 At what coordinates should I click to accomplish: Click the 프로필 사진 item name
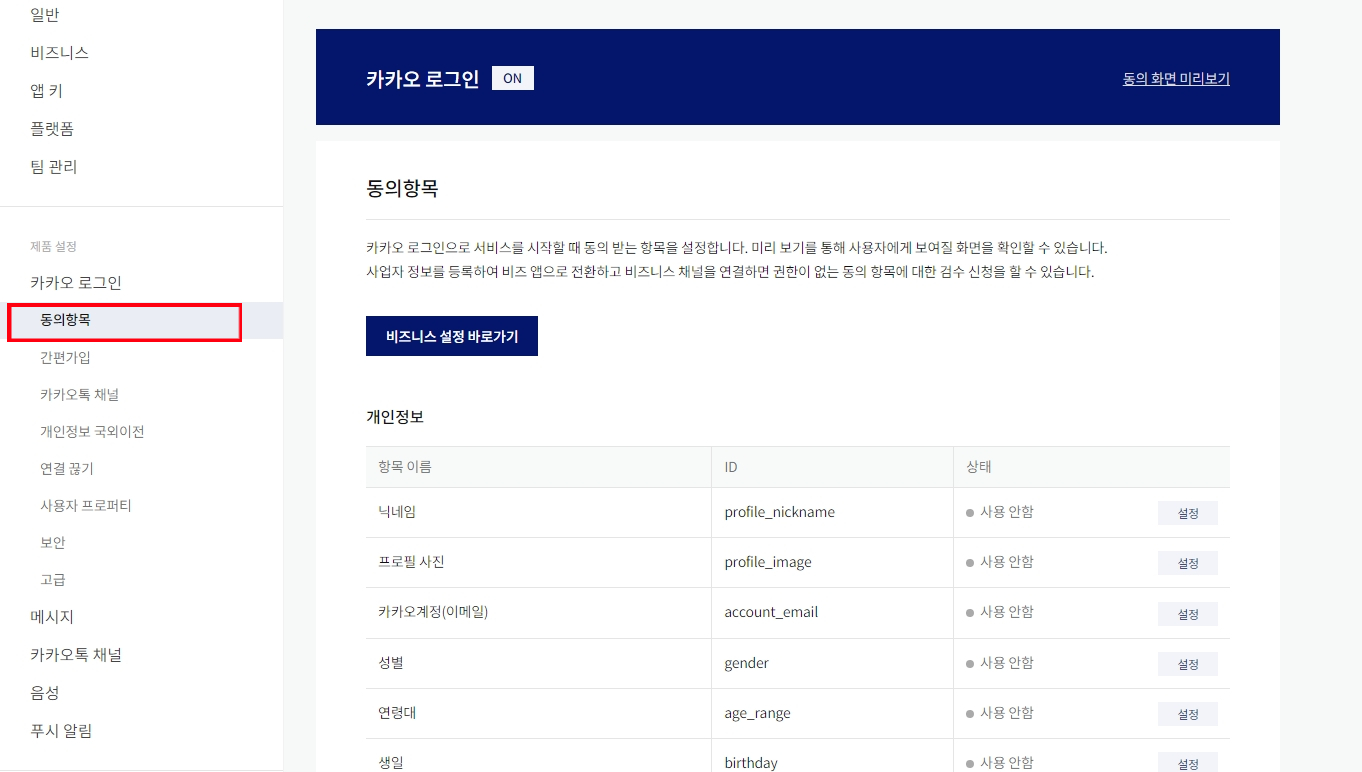tap(411, 562)
